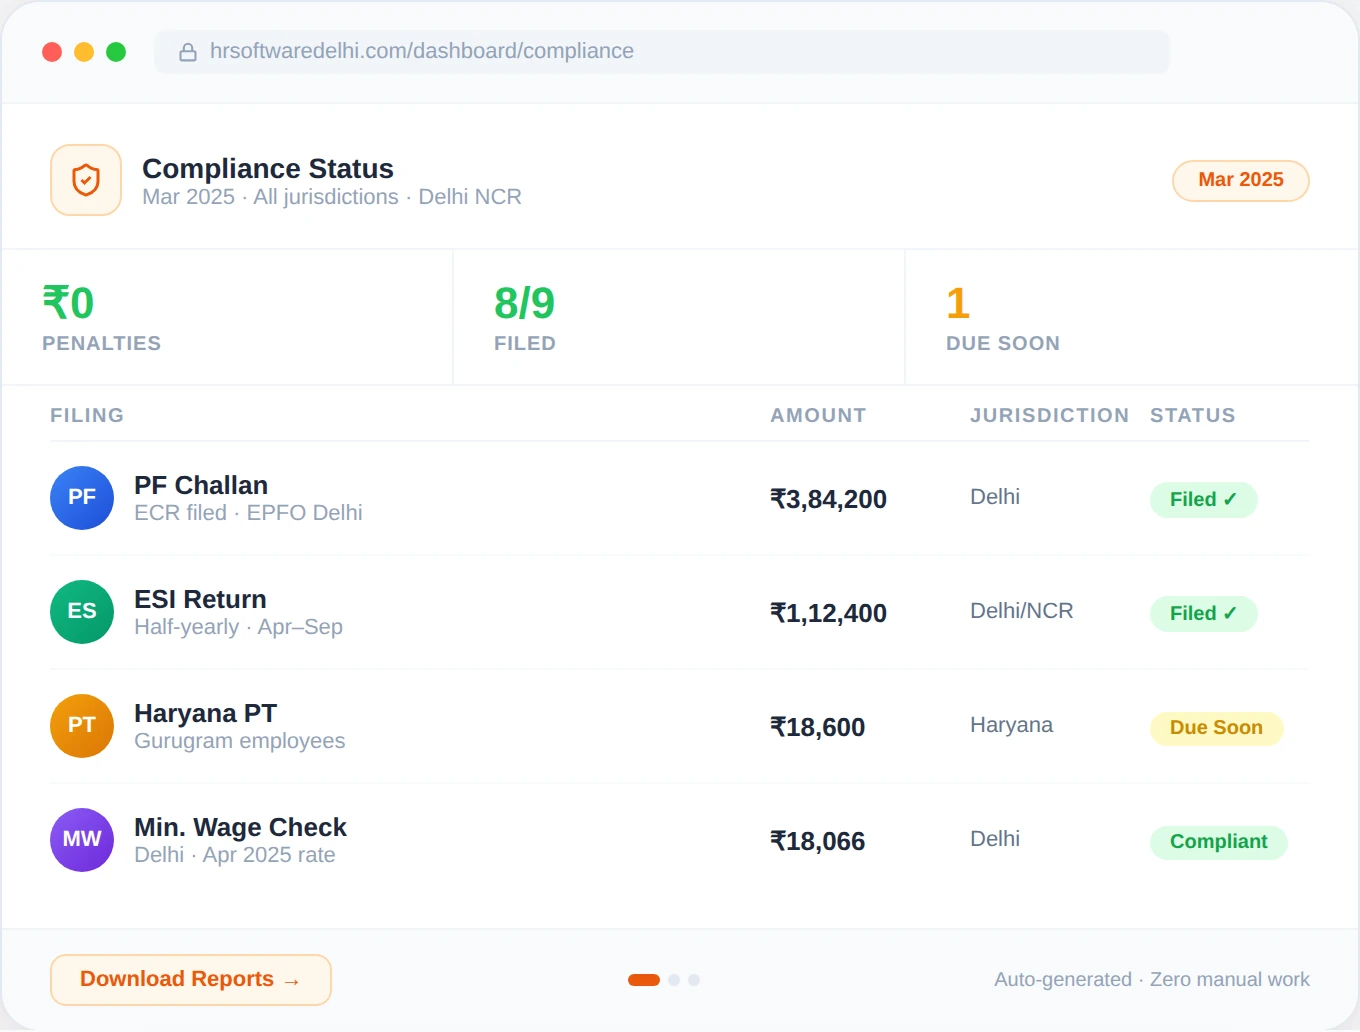Expand the ESI Return row details
The image size is (1360, 1032).
[600, 612]
